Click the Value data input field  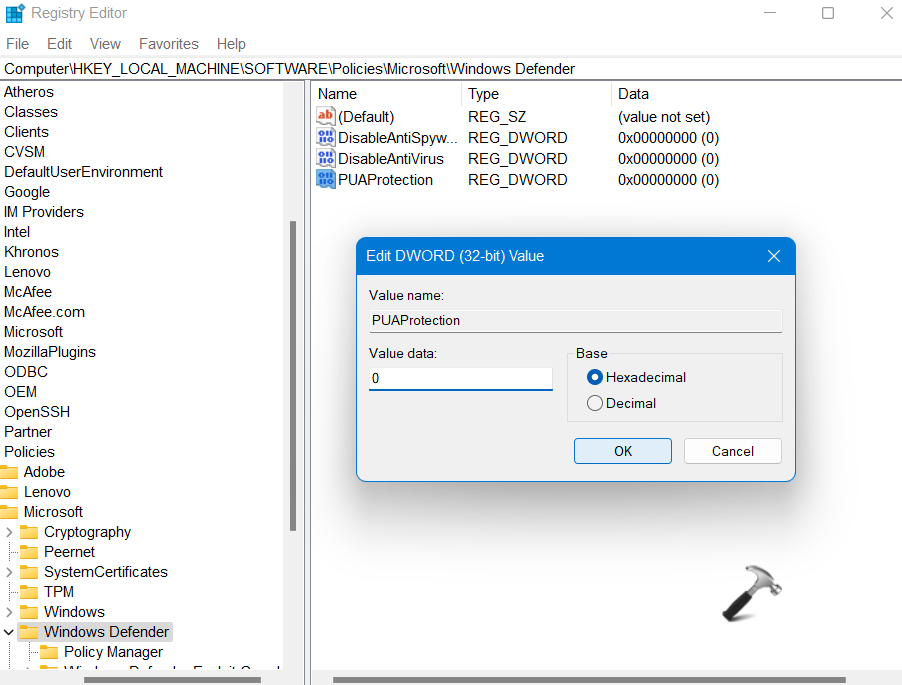coord(461,378)
